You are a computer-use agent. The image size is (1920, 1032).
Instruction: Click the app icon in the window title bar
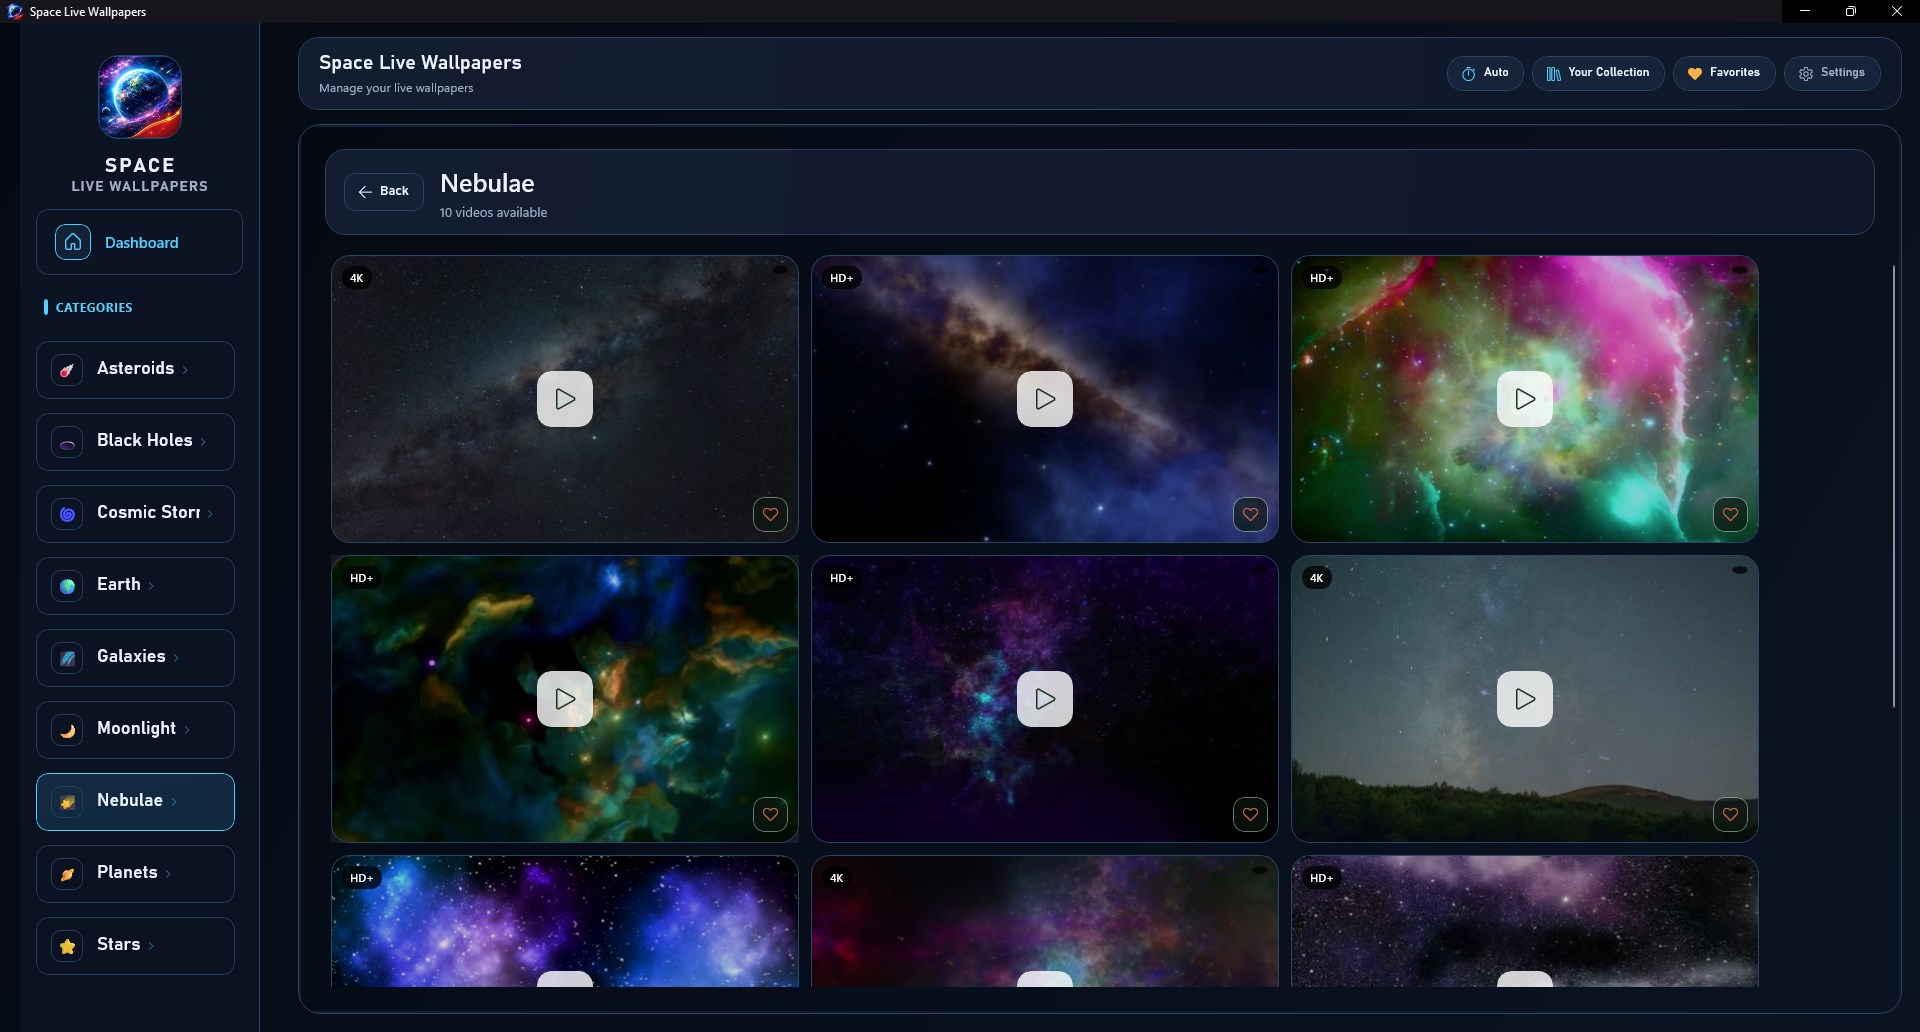coord(15,12)
